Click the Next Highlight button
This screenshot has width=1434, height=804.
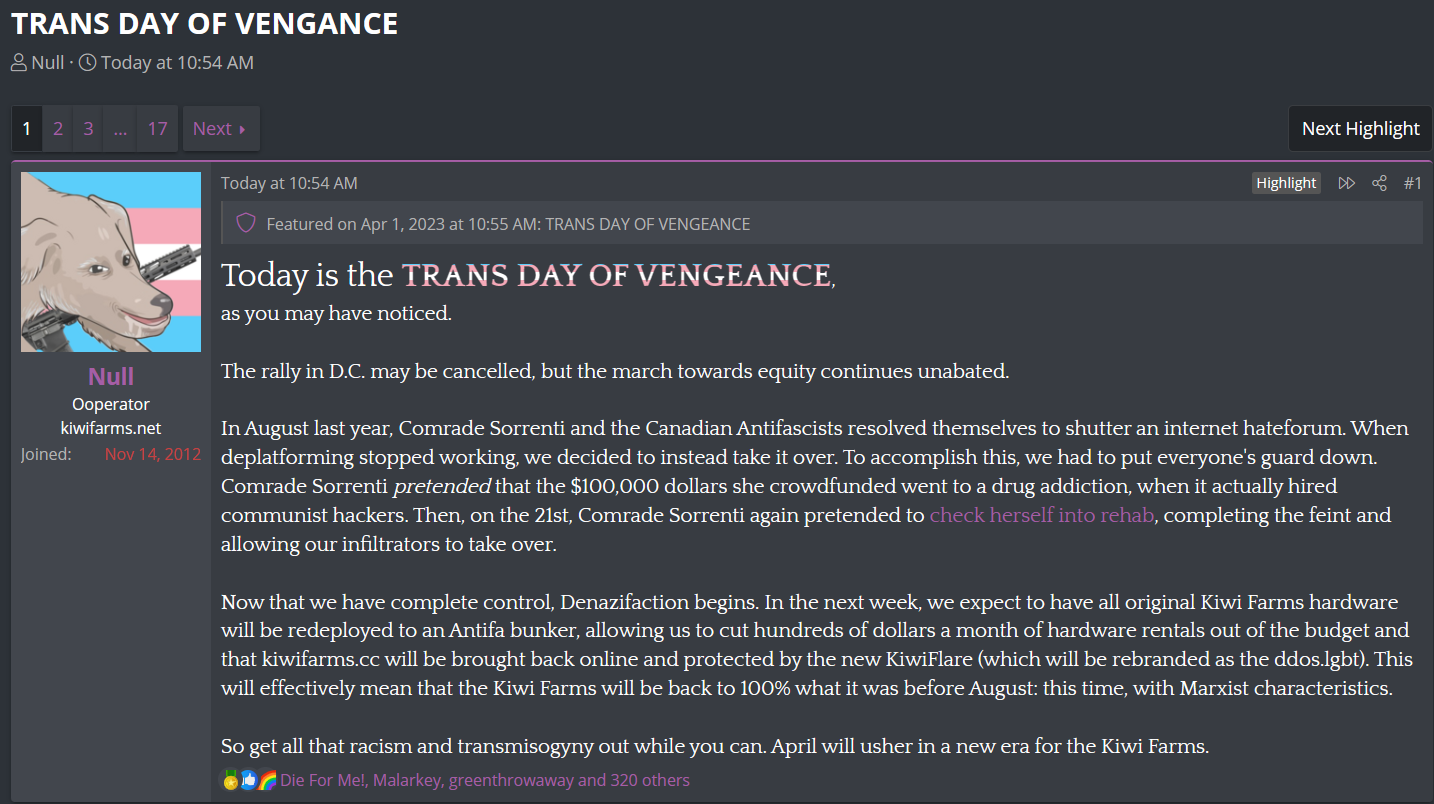[1360, 128]
